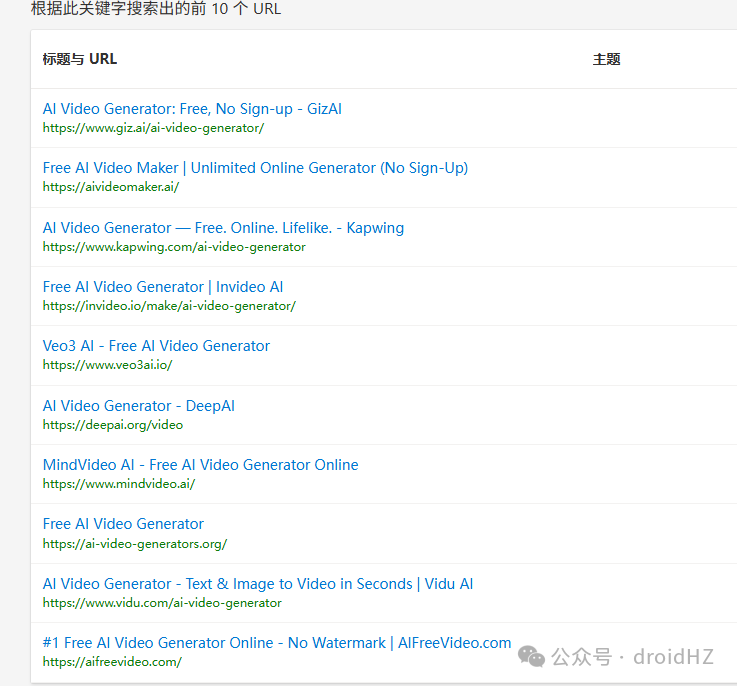Open Free AI Video Generator Invideo AI link
The image size is (737, 686).
click(x=163, y=287)
